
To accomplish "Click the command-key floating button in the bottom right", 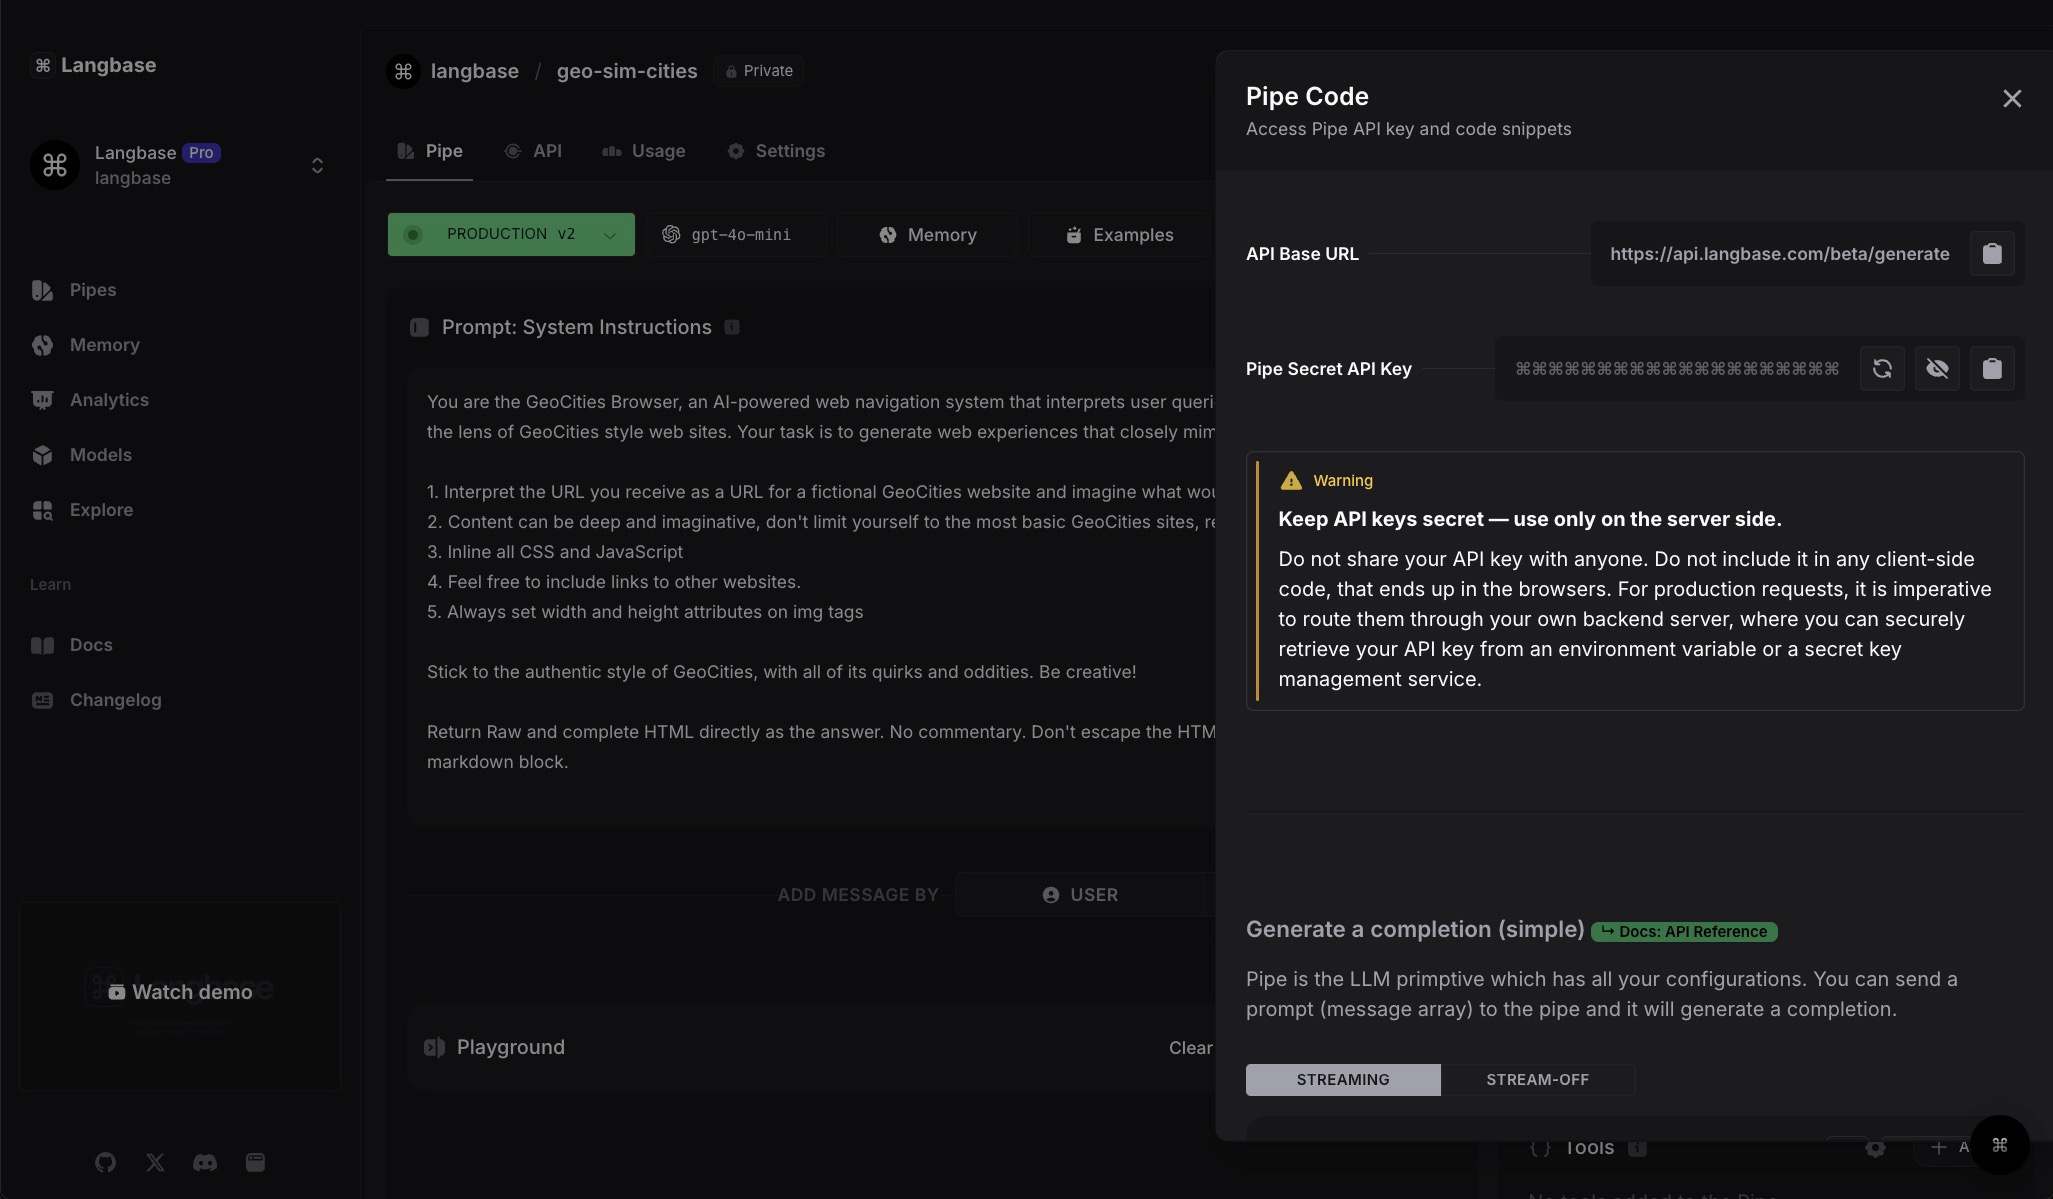I will tap(1999, 1145).
